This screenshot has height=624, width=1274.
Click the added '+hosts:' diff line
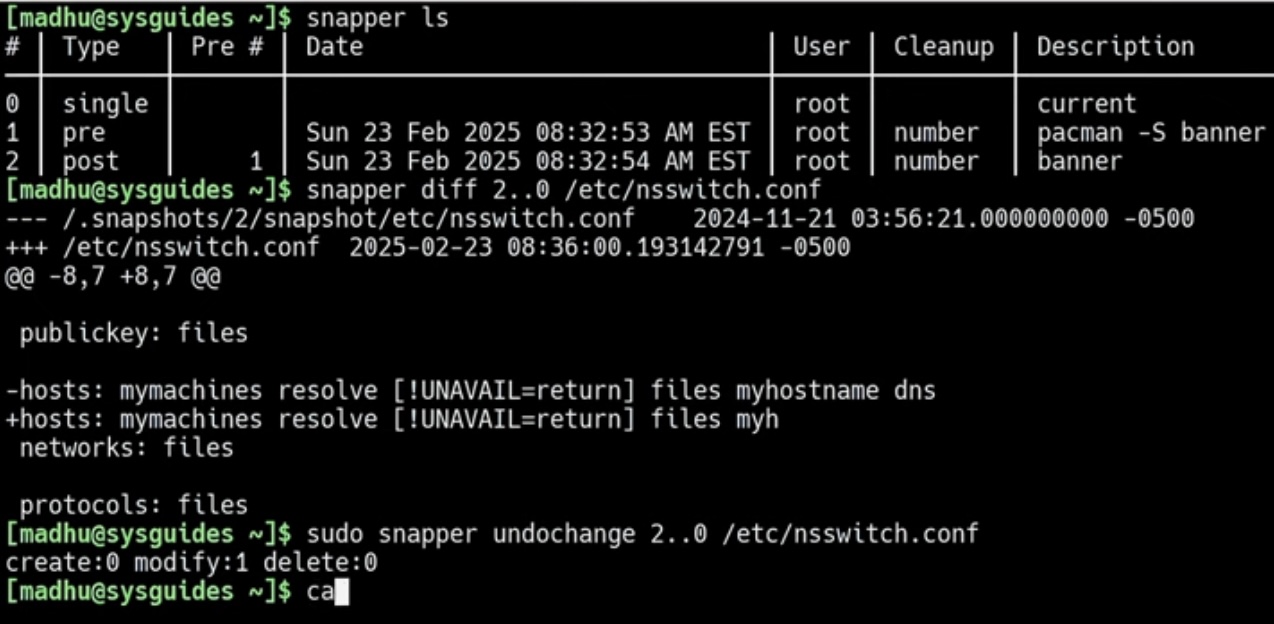(392, 419)
